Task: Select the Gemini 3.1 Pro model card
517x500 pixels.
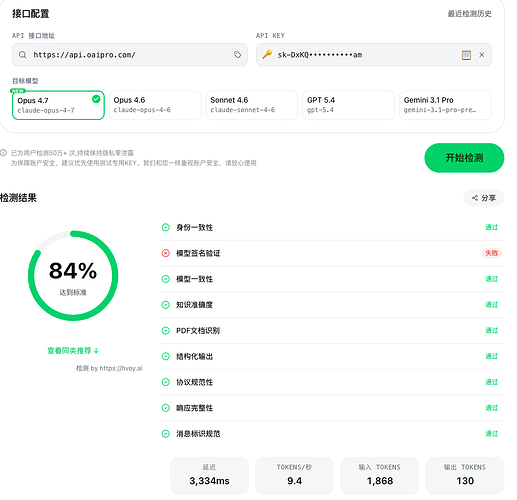Action: pos(445,105)
